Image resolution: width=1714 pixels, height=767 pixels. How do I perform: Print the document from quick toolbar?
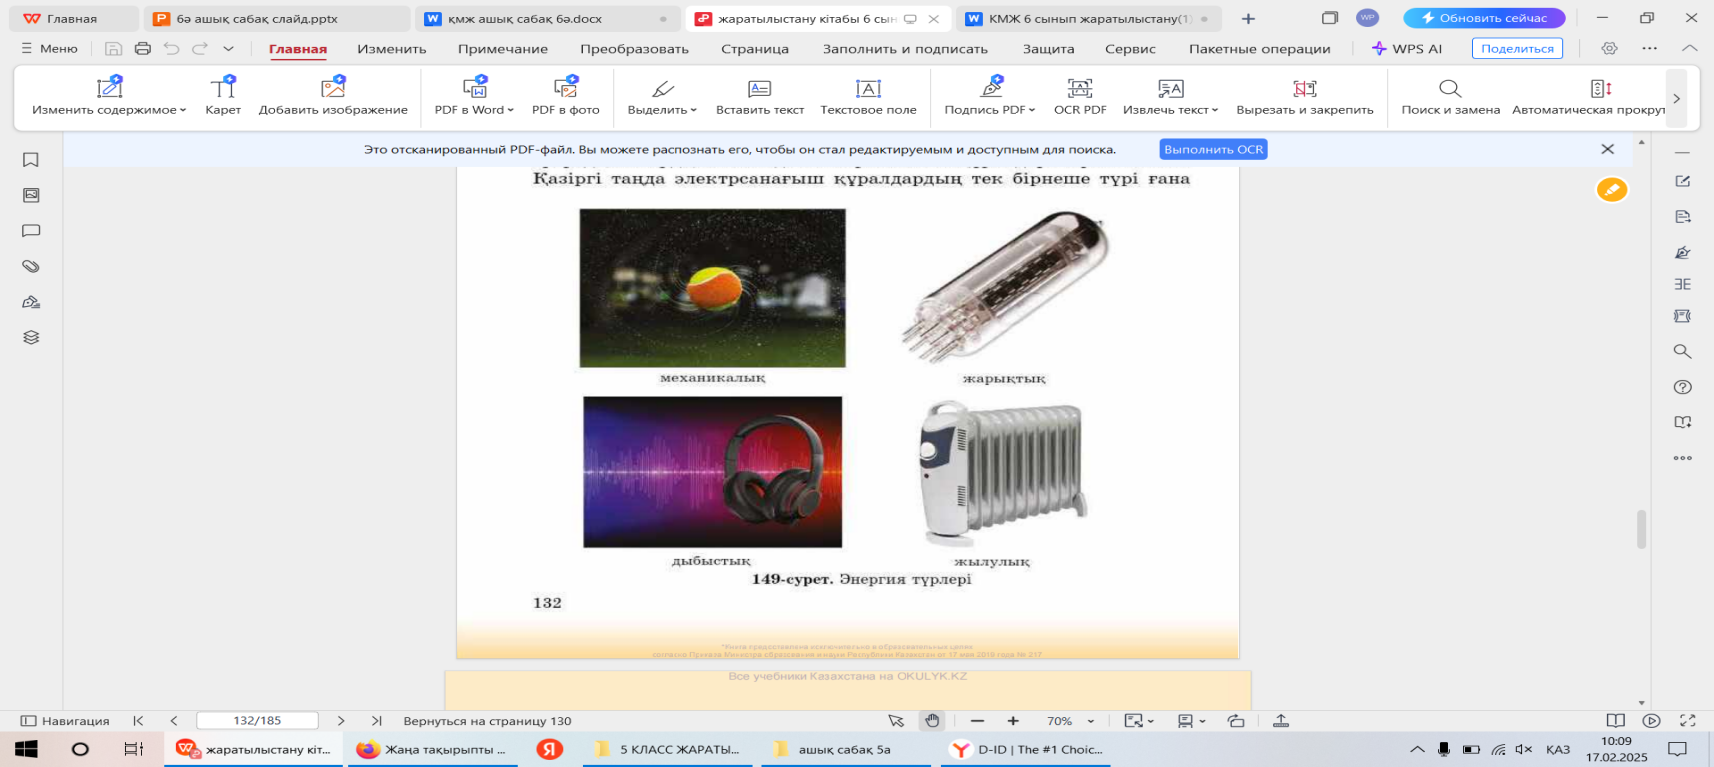143,48
